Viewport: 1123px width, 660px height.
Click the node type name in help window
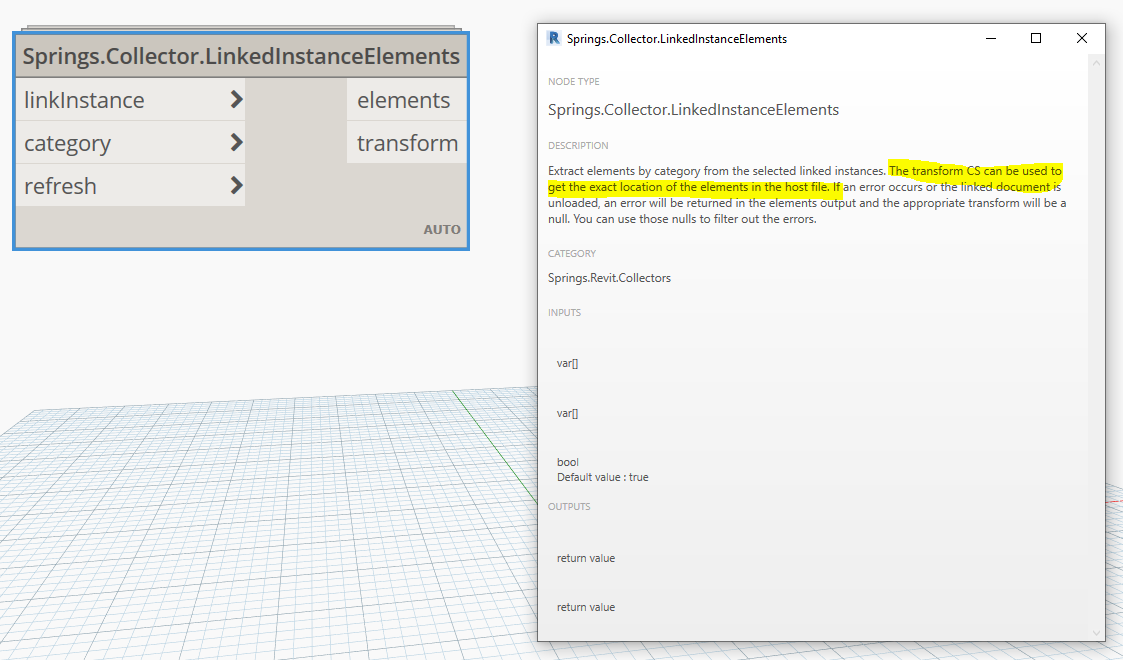693,110
